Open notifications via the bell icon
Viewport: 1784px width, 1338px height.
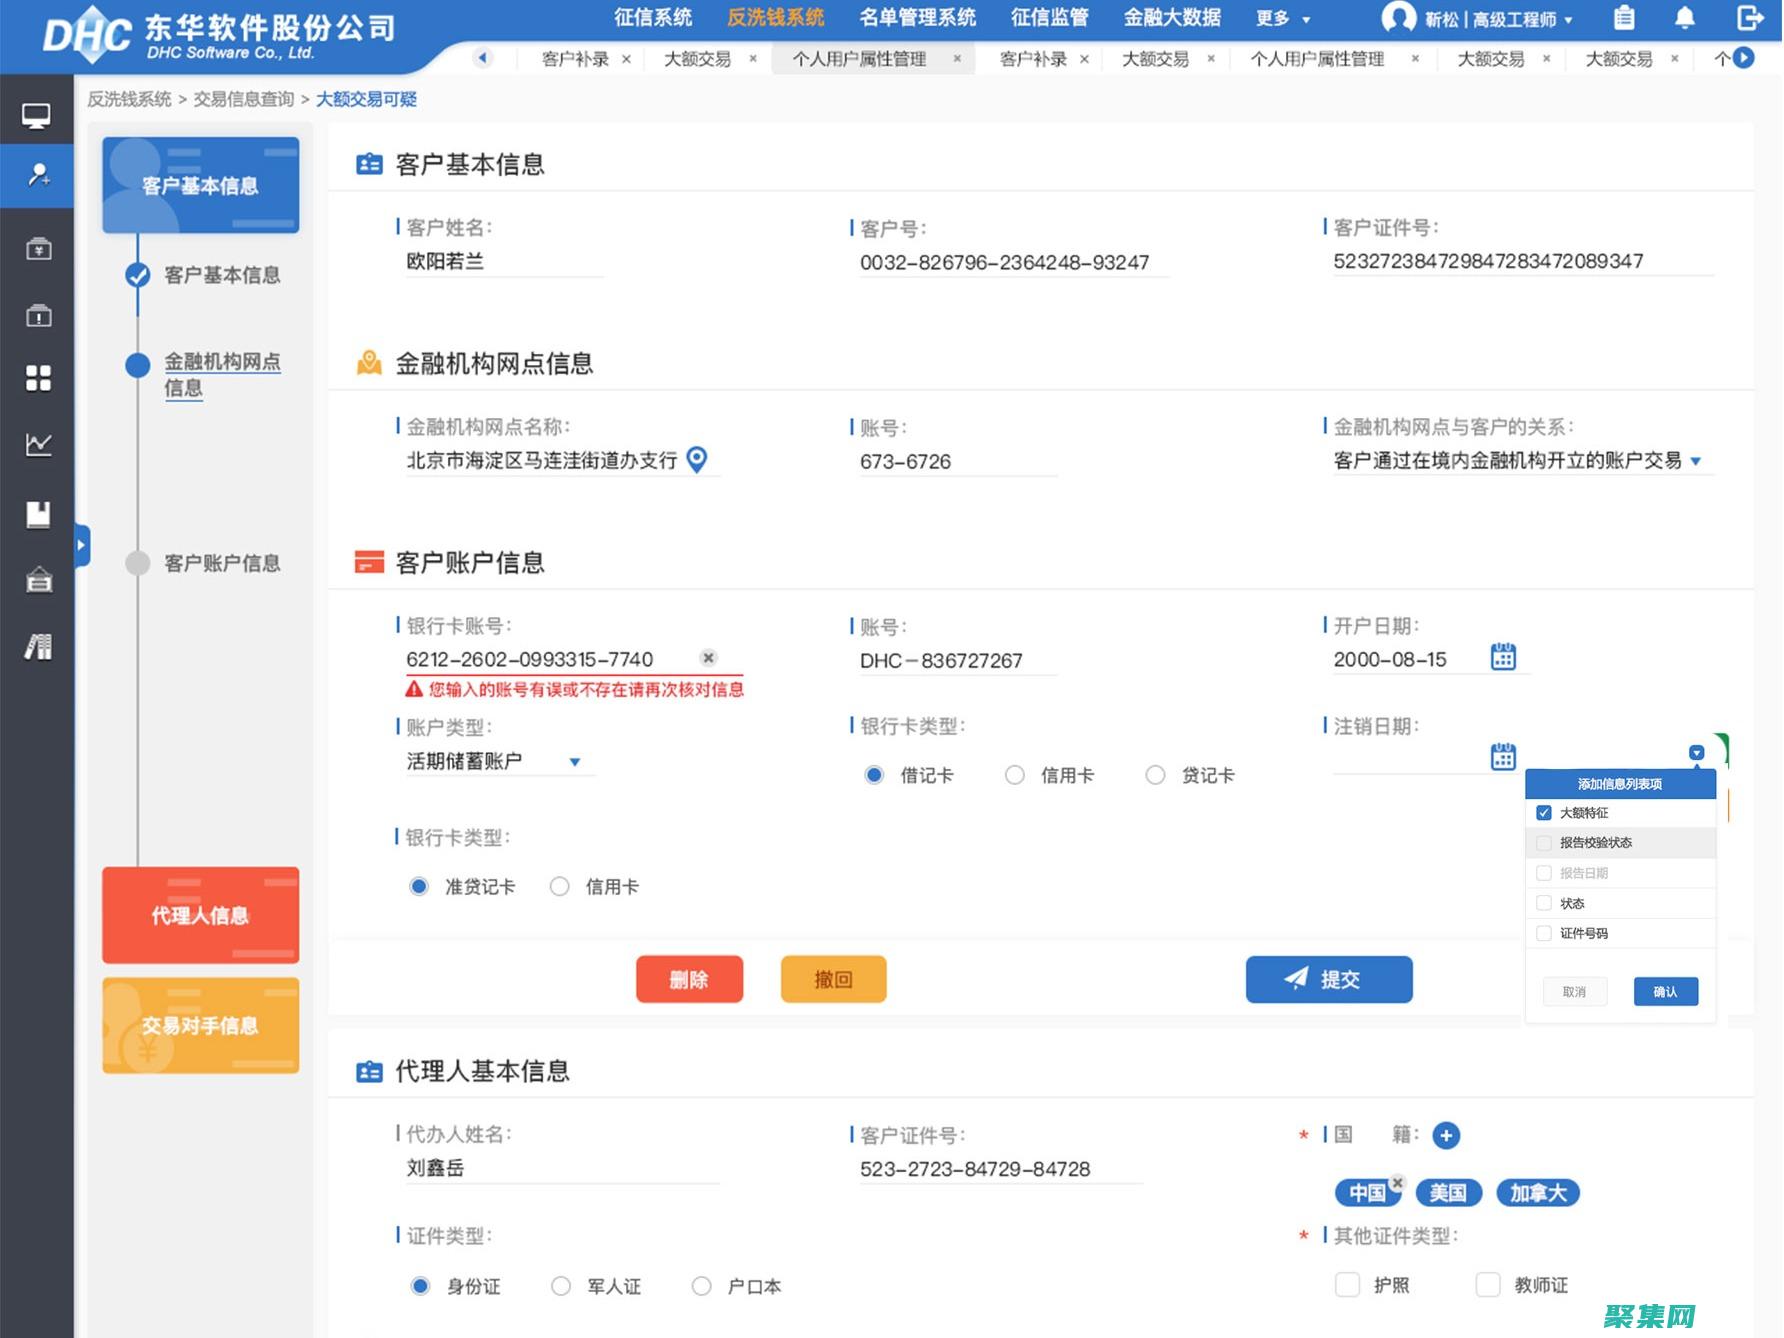coord(1684,17)
